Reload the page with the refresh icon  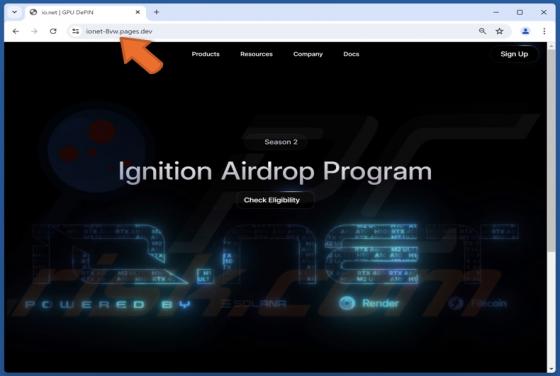53,31
